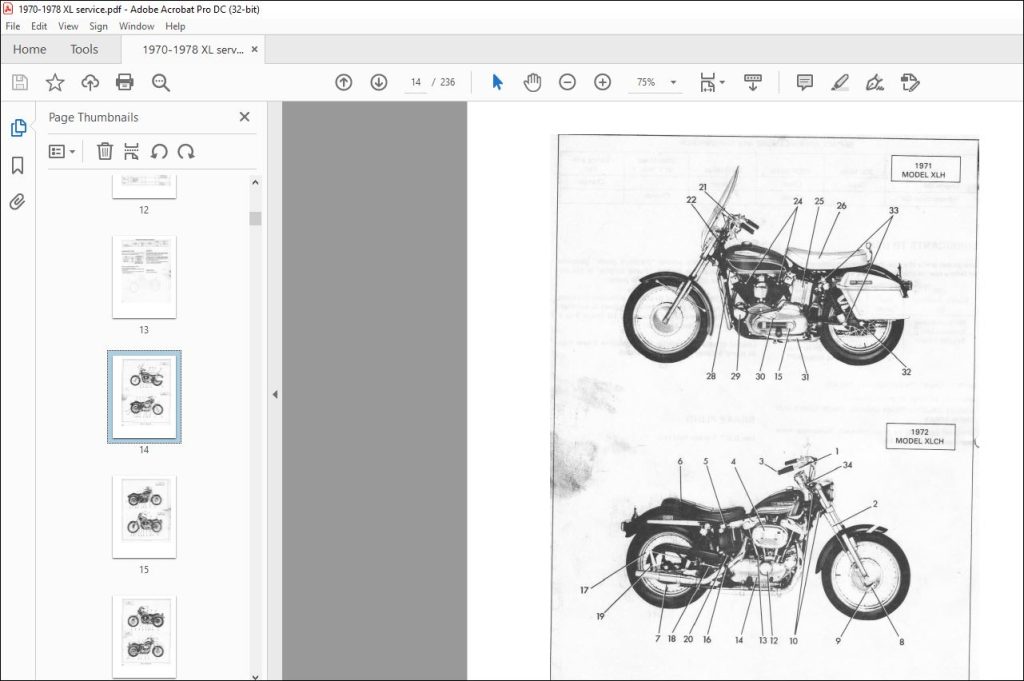Rotate page counterclockwise icon
The image size is (1024, 681).
point(159,151)
